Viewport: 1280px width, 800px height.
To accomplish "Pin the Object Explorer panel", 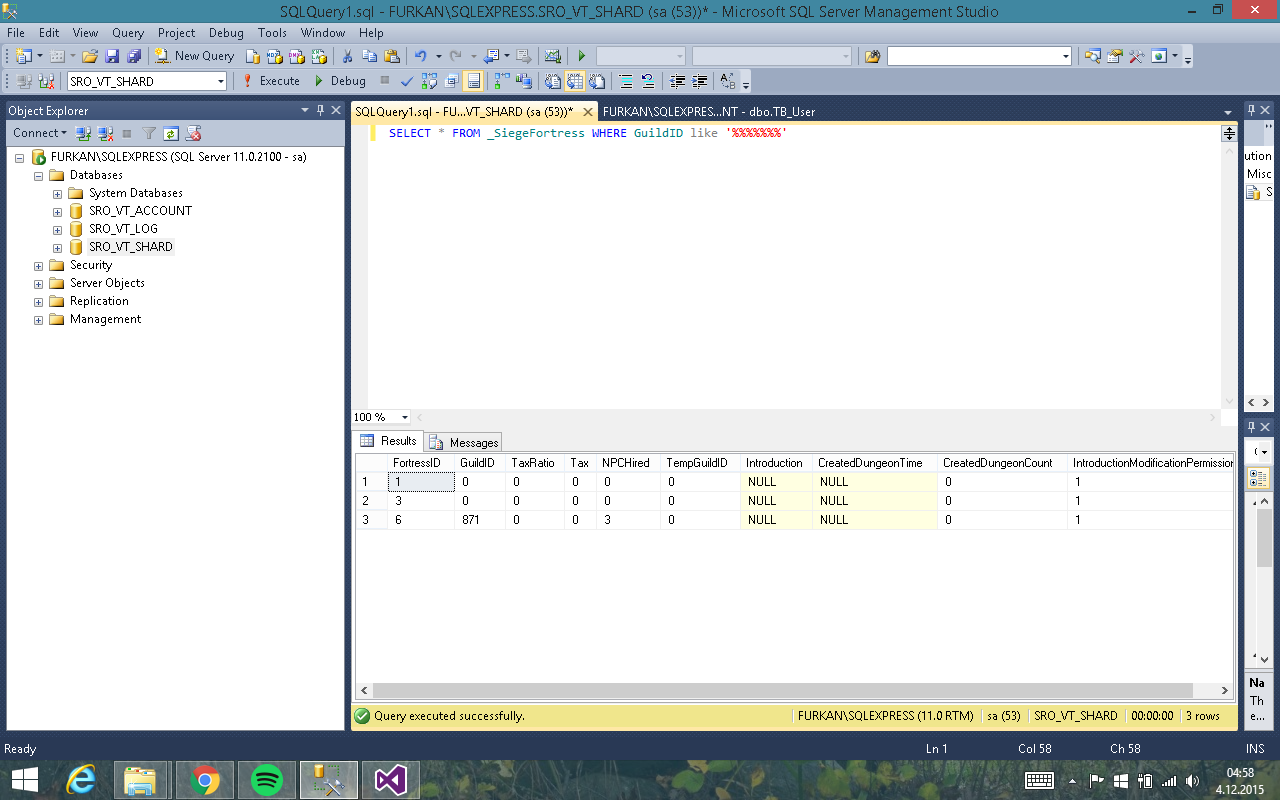I will pos(320,110).
